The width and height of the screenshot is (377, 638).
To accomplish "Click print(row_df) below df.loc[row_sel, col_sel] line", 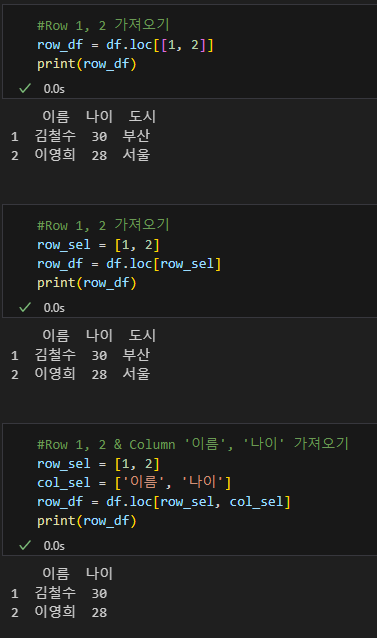I will [x=87, y=521].
